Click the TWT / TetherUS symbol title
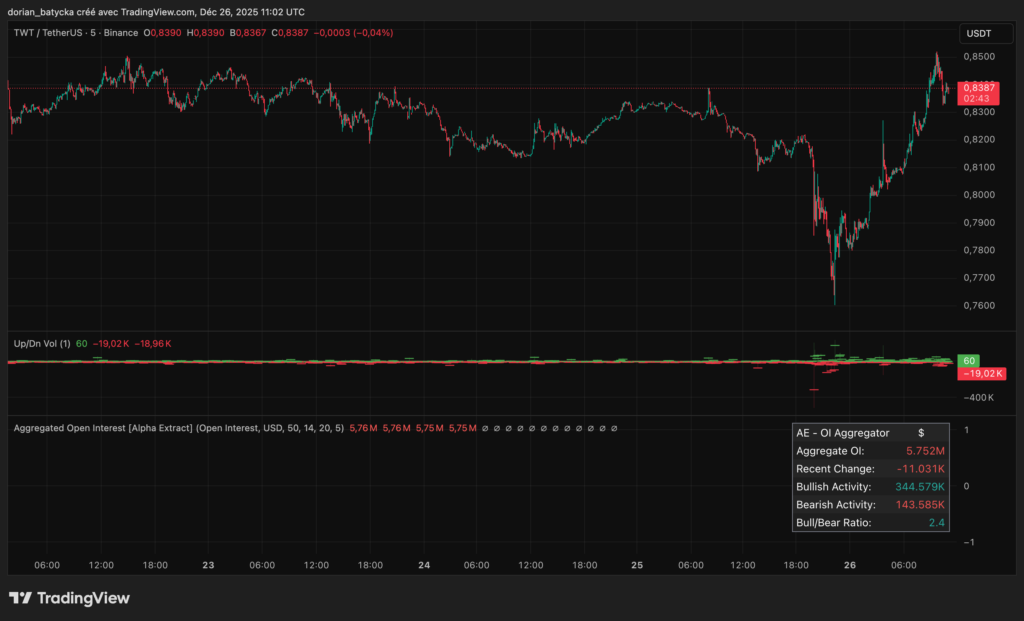Screen dimensions: 1024x621 point(60,33)
